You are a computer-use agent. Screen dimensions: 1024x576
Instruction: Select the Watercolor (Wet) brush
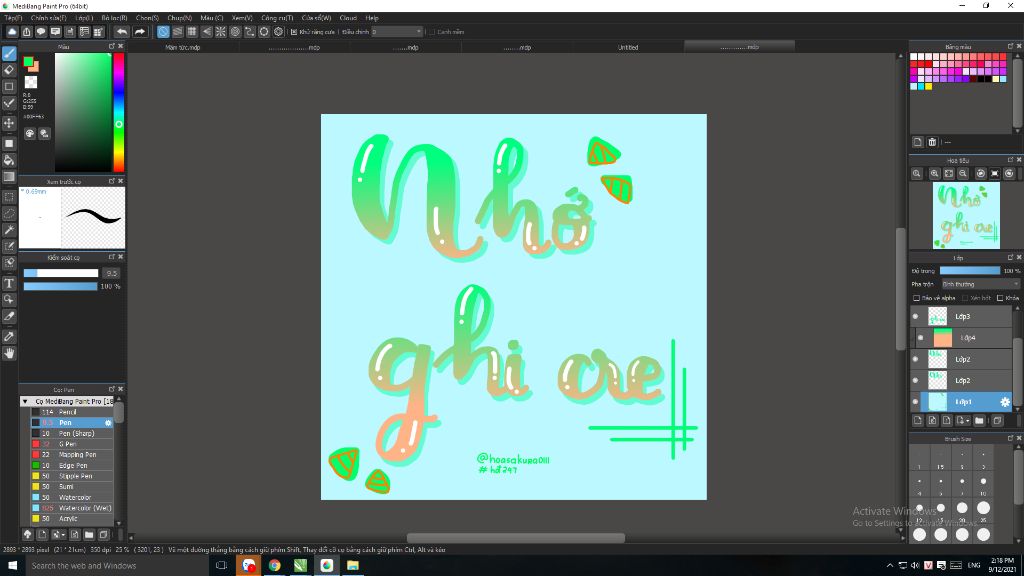[x=72, y=508]
